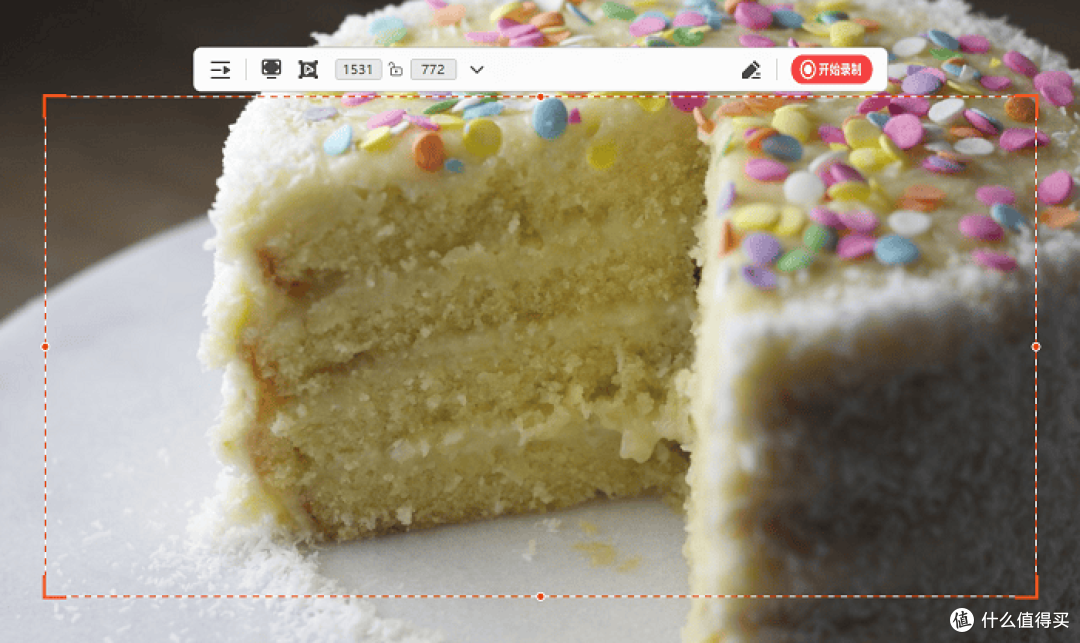Click the red 开始录制 start recording button
This screenshot has width=1080, height=643.
[x=831, y=70]
